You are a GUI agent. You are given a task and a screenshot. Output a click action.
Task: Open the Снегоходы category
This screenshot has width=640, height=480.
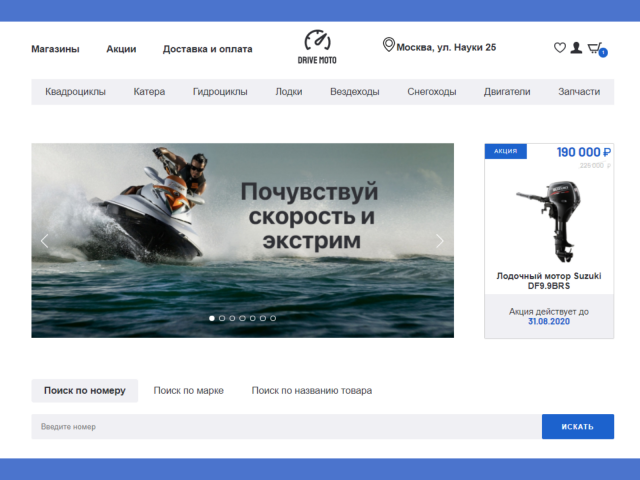[432, 91]
